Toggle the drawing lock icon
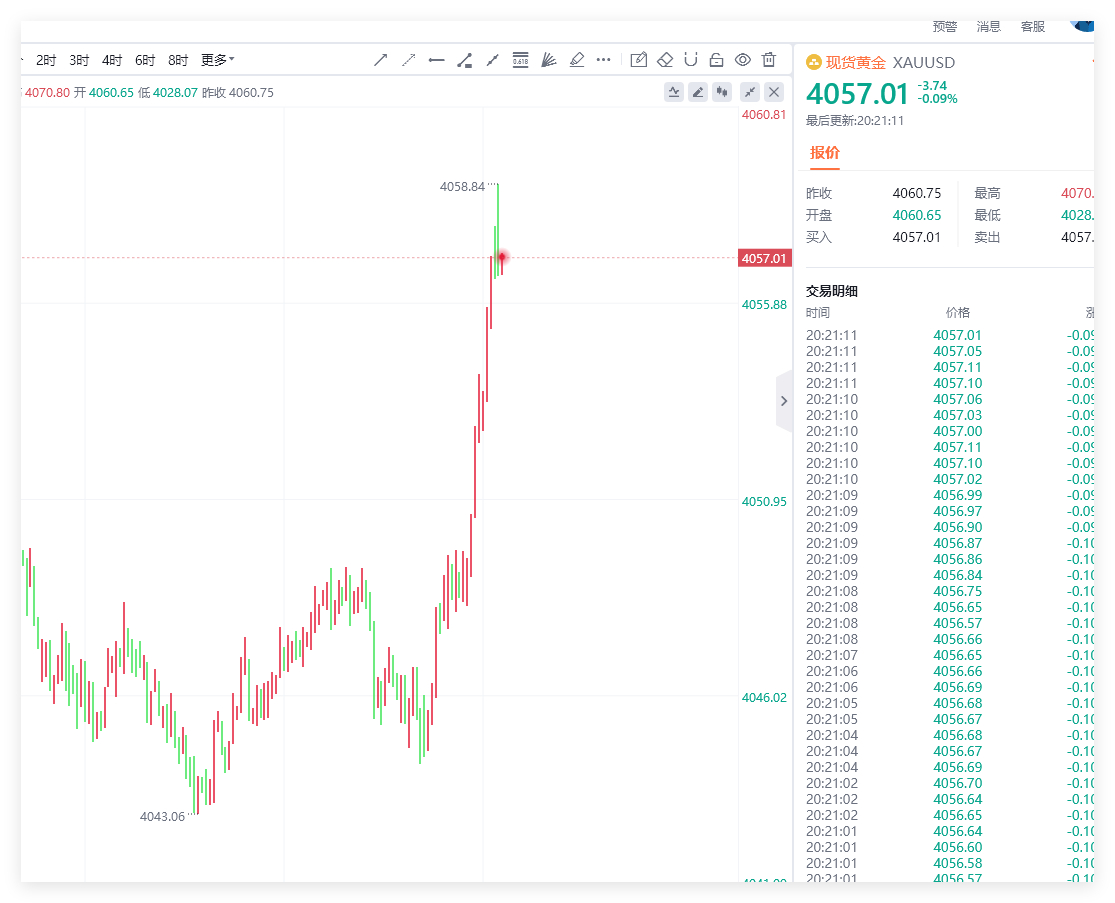 point(717,60)
